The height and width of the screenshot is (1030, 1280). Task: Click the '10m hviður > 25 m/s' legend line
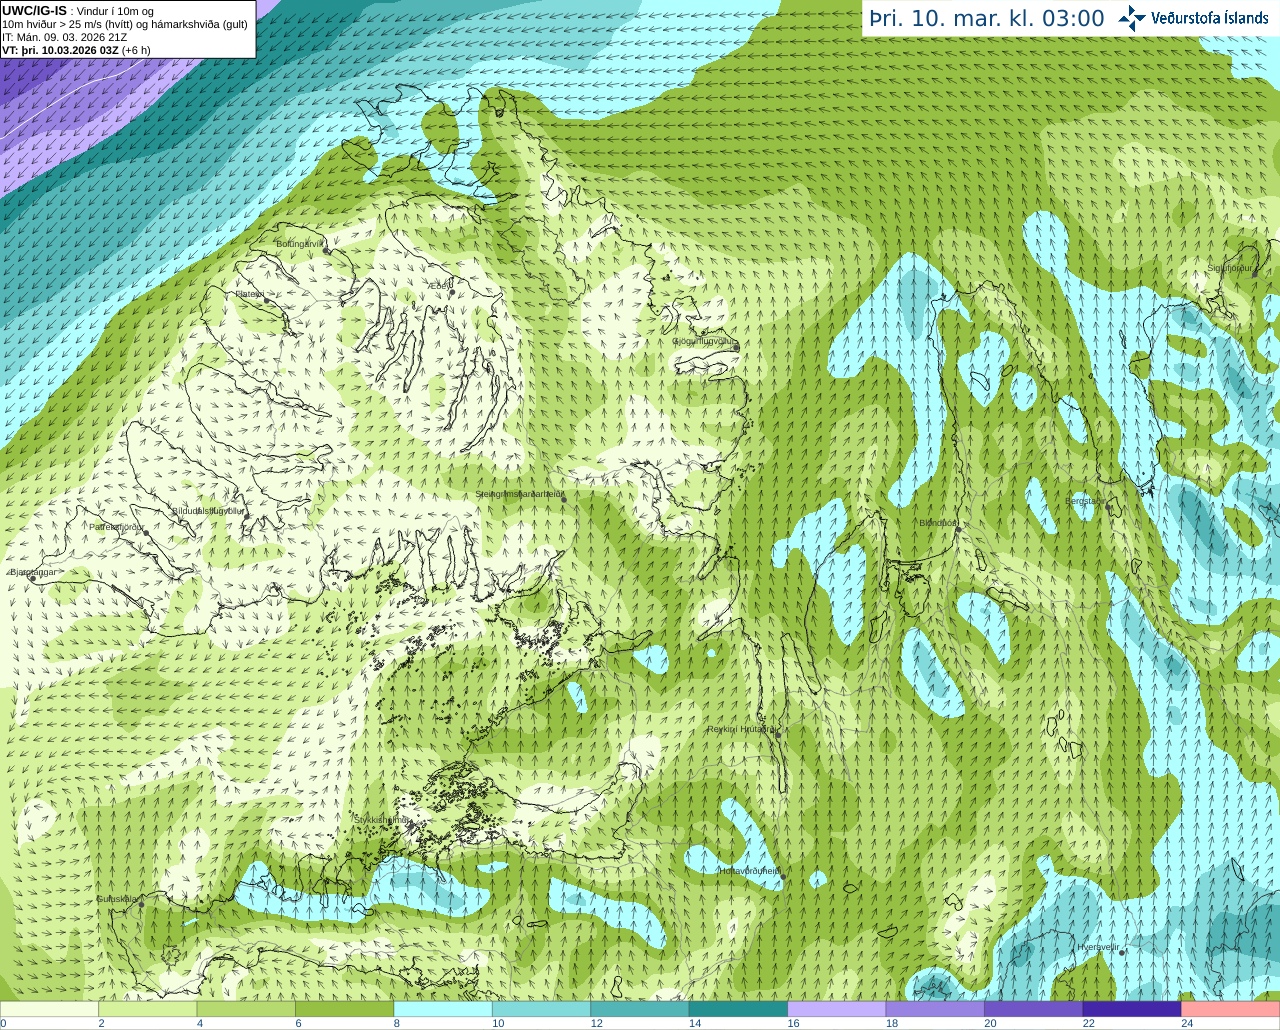tap(125, 24)
